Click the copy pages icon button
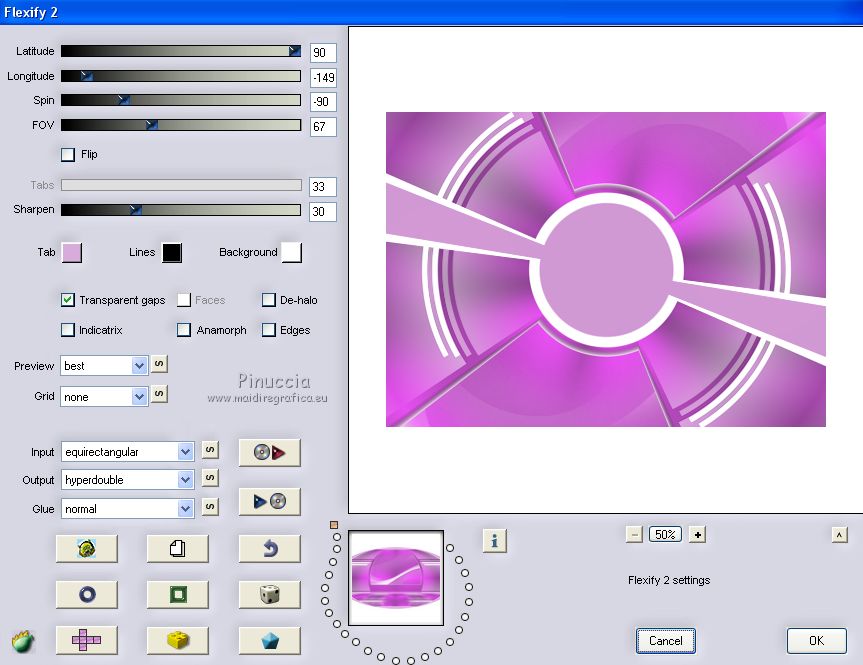The image size is (863, 665). 177,548
